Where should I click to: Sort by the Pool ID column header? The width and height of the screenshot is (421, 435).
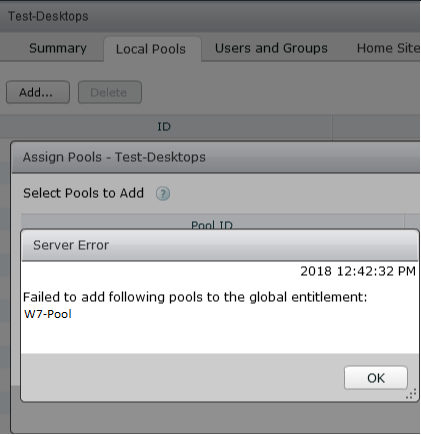tap(212, 224)
